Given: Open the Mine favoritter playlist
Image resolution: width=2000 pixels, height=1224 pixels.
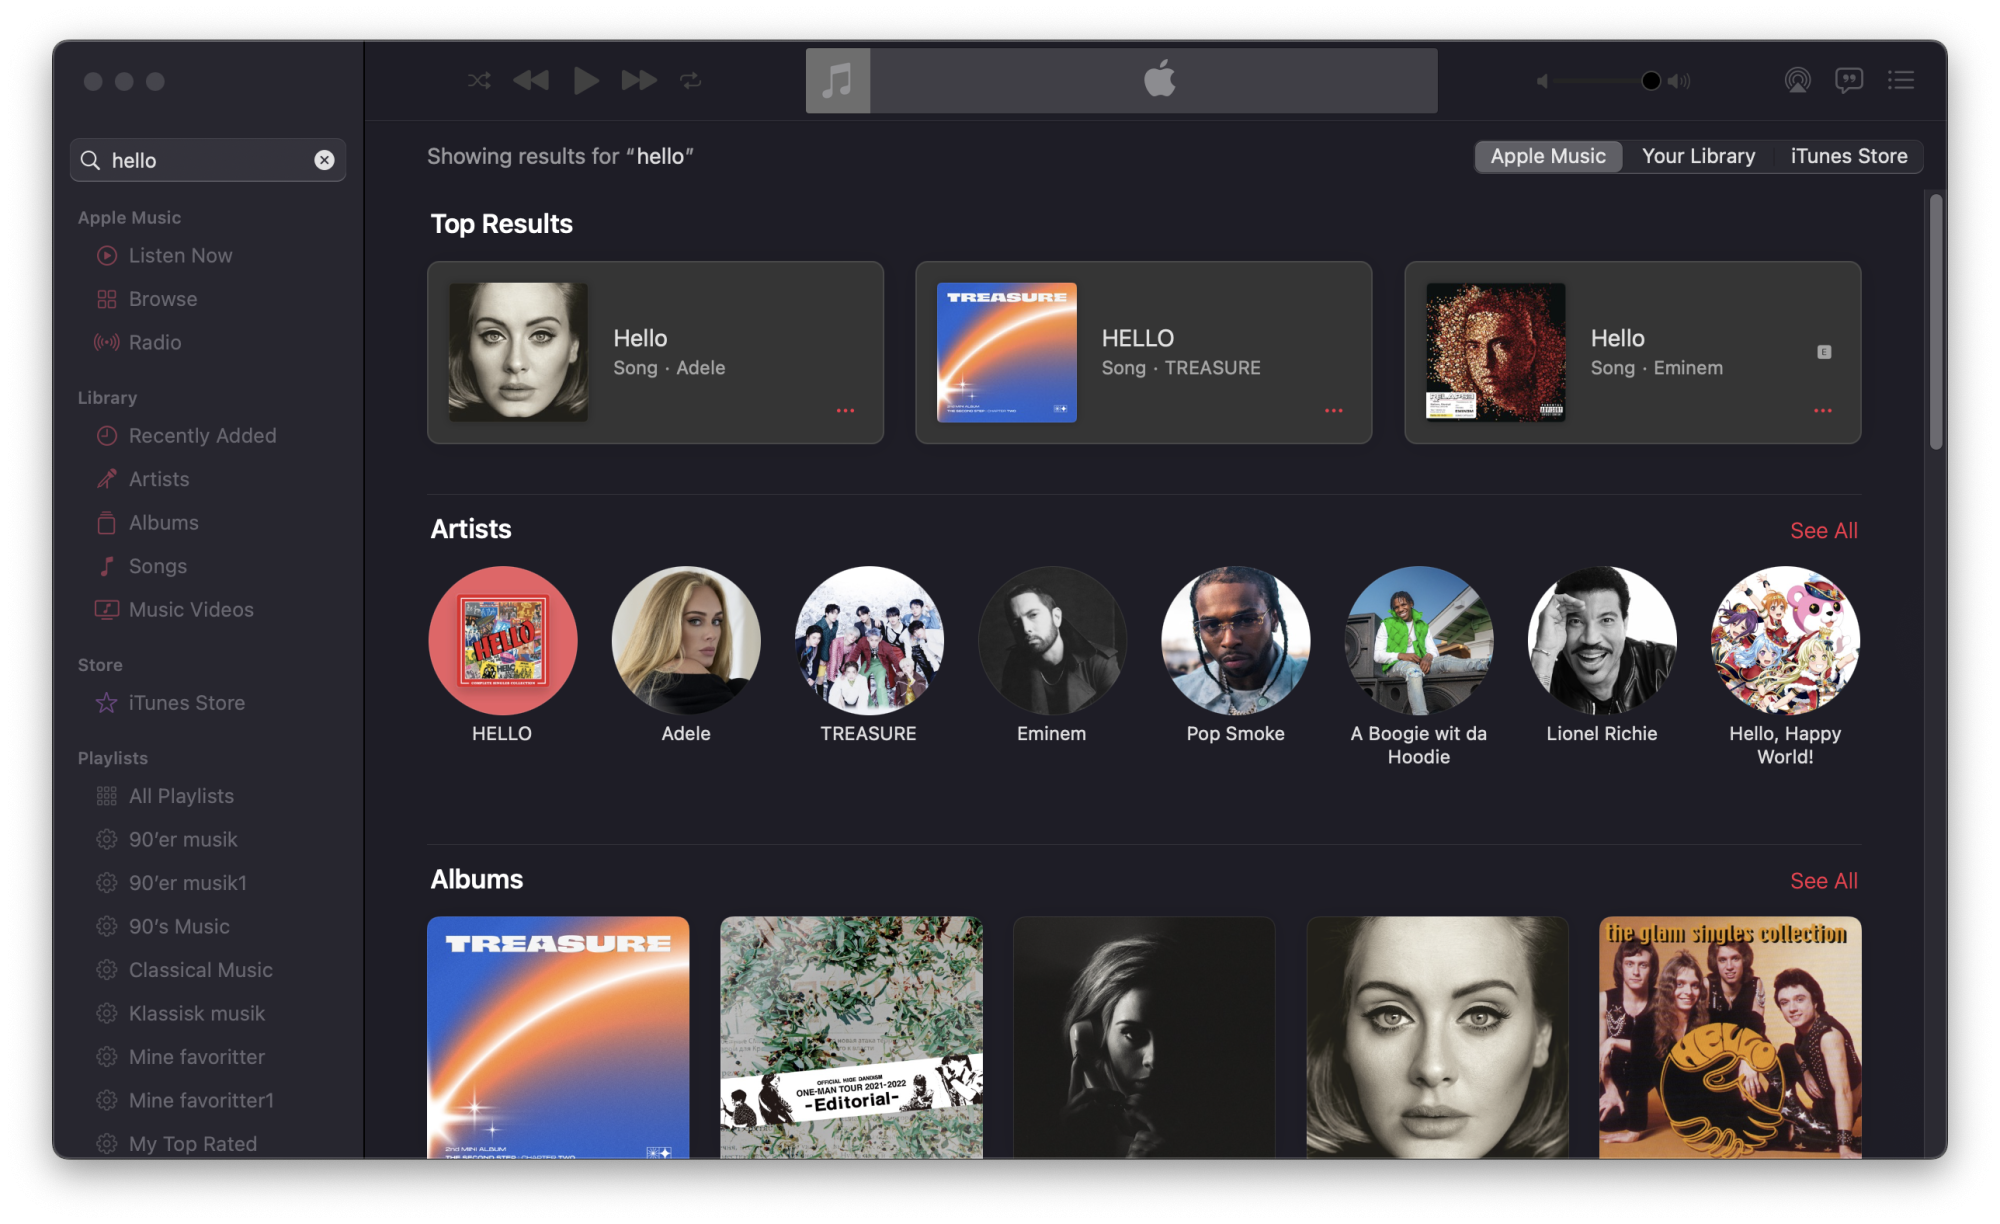Looking at the screenshot, I should pyautogui.click(x=197, y=1057).
